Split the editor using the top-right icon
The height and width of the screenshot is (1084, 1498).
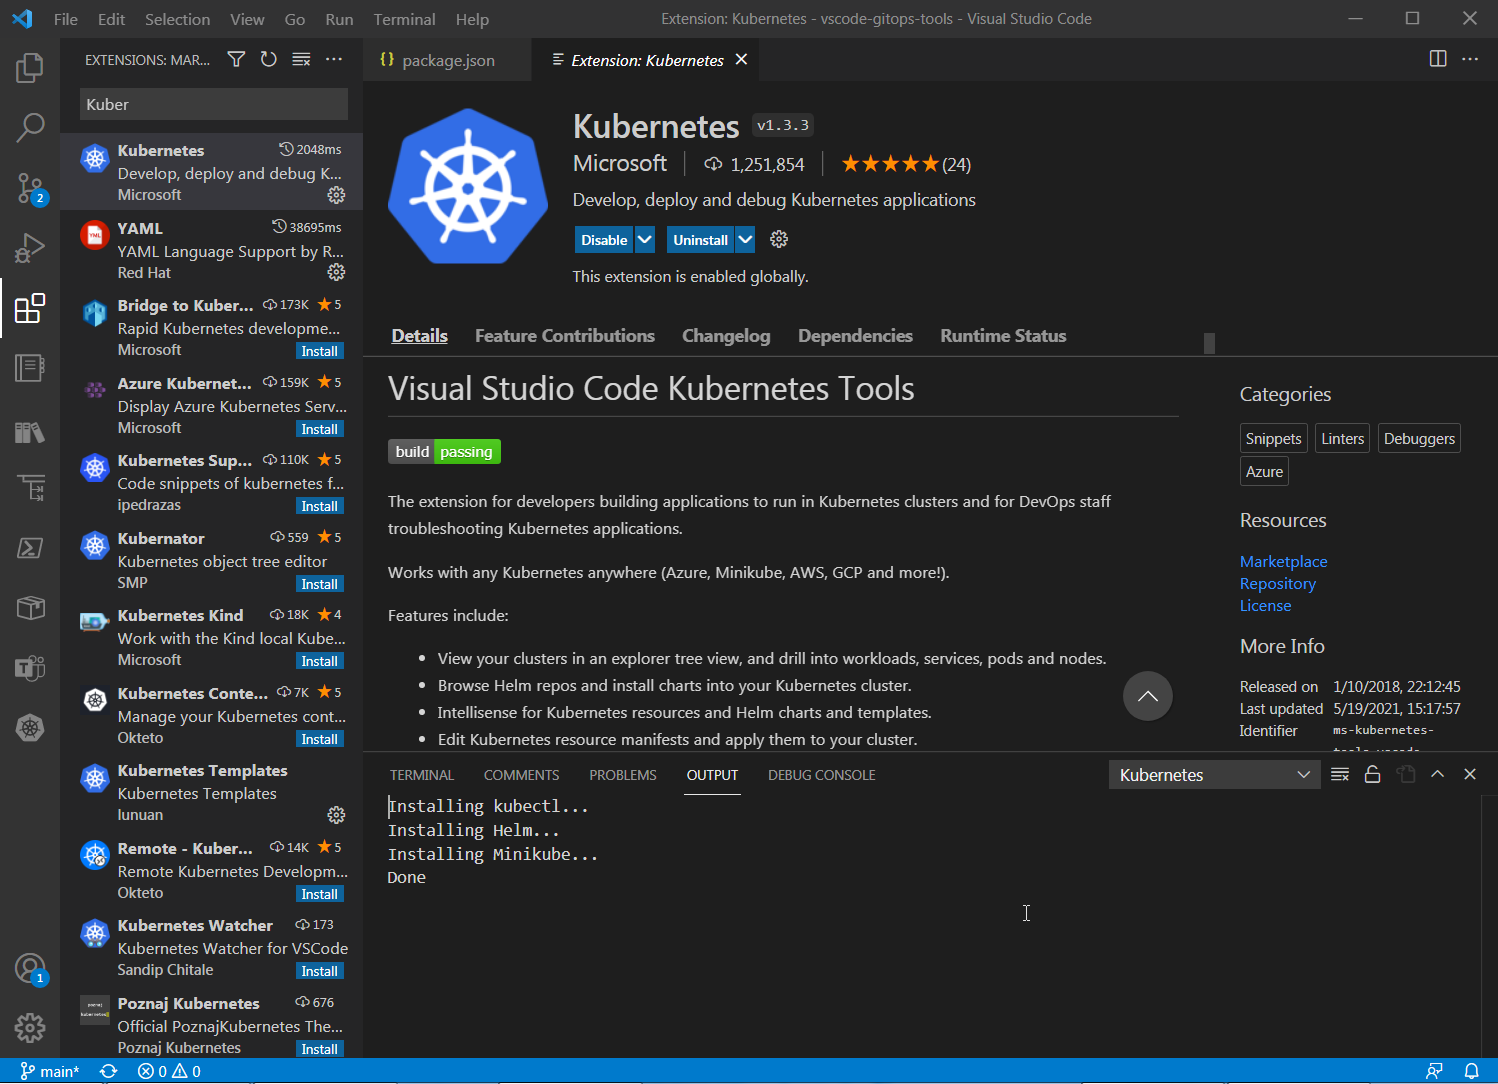click(x=1437, y=59)
